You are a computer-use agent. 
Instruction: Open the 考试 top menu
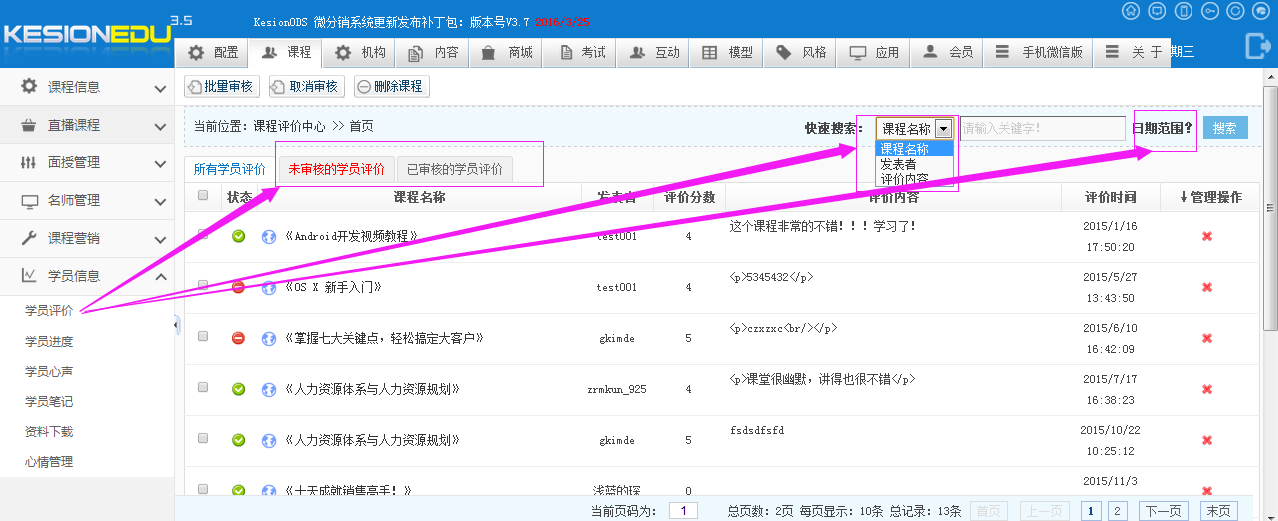(x=580, y=53)
